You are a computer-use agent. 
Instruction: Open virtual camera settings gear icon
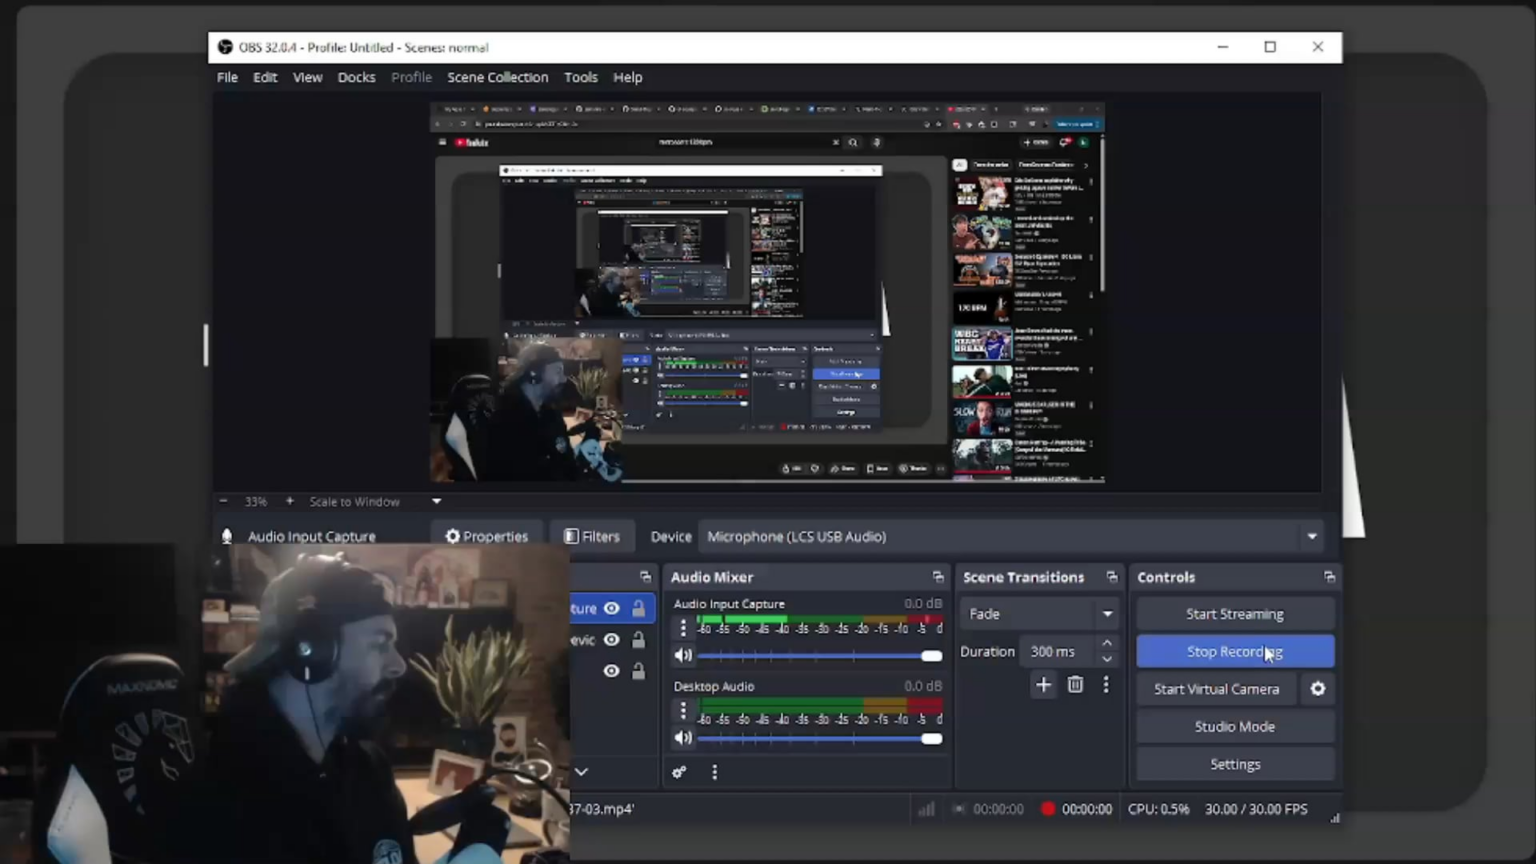point(1318,689)
